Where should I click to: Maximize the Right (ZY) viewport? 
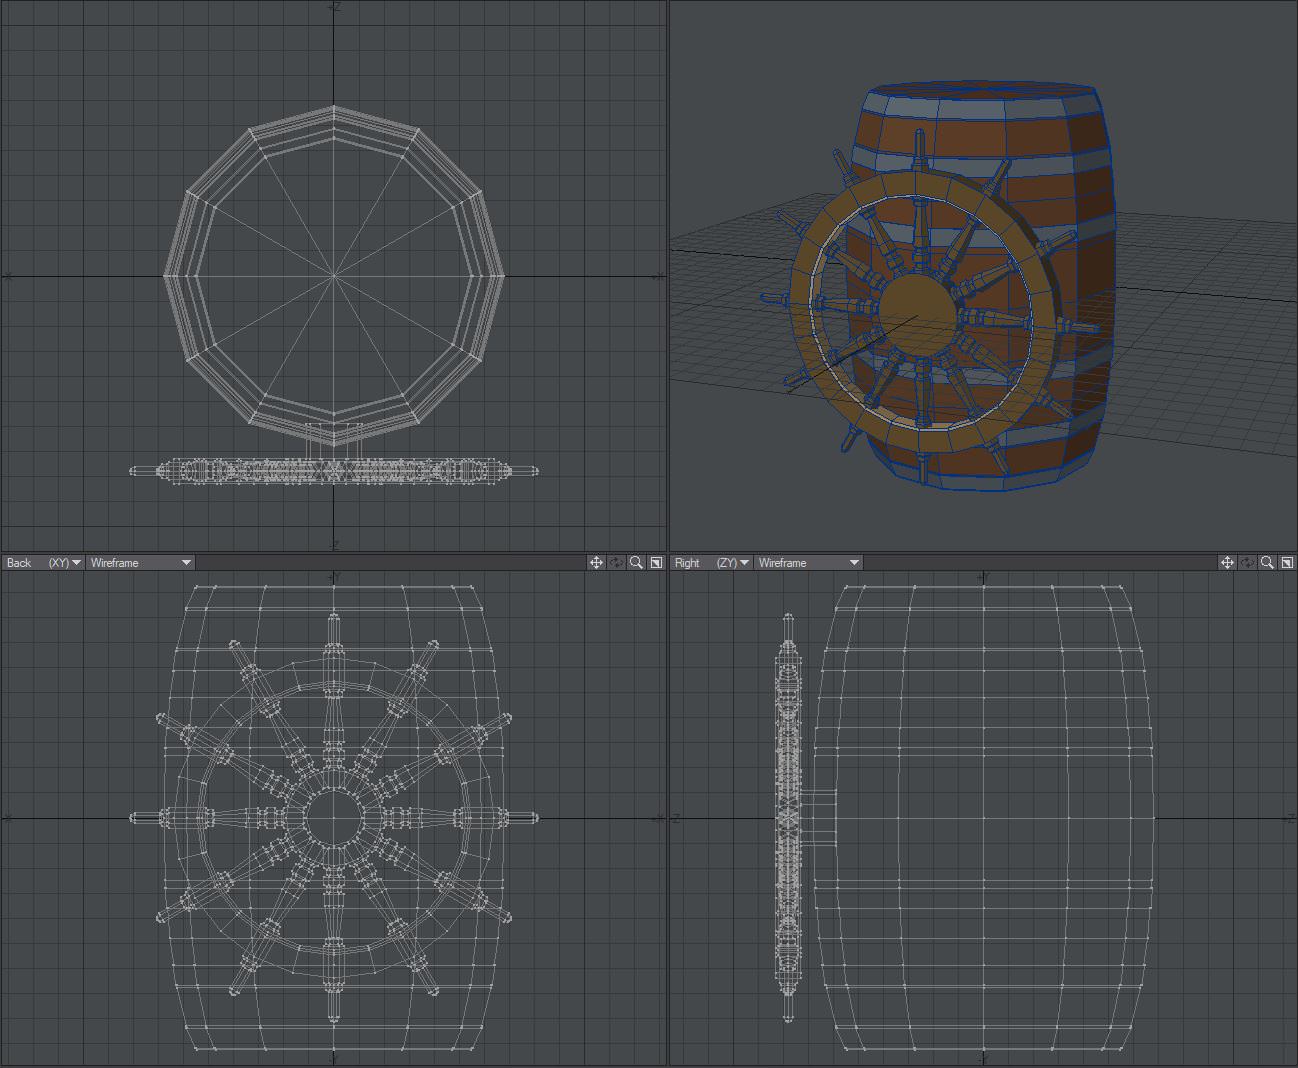point(1287,563)
